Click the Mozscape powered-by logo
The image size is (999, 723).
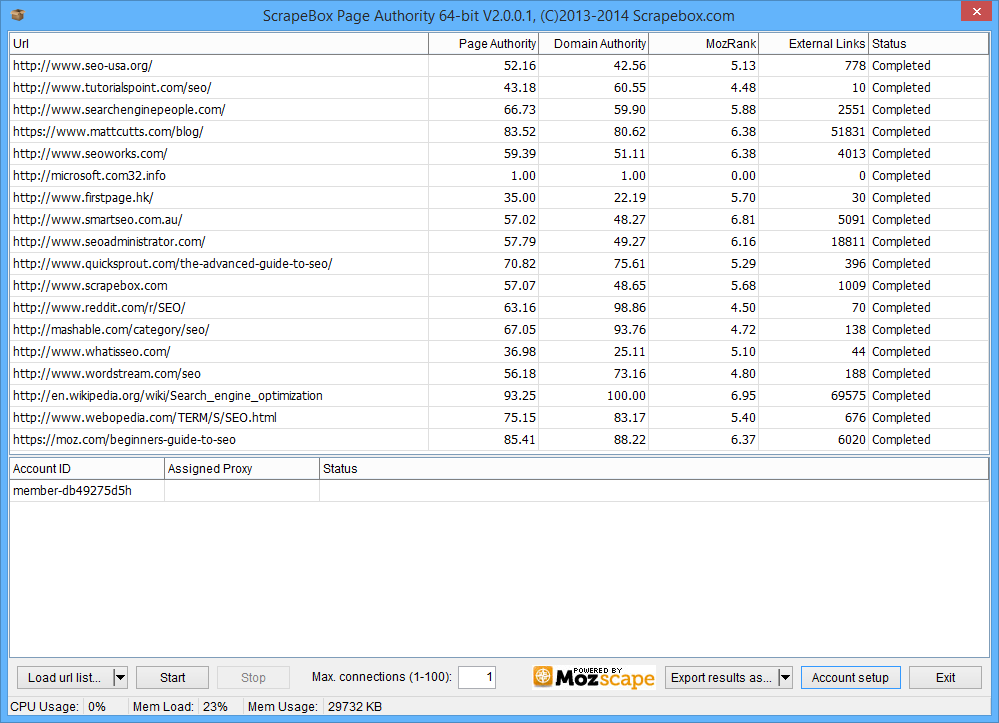click(x=593, y=677)
